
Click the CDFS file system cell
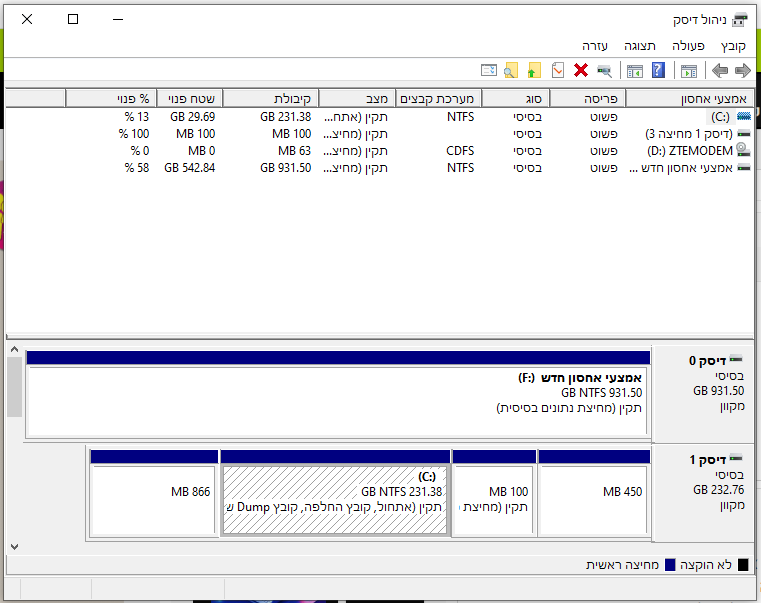pos(460,151)
